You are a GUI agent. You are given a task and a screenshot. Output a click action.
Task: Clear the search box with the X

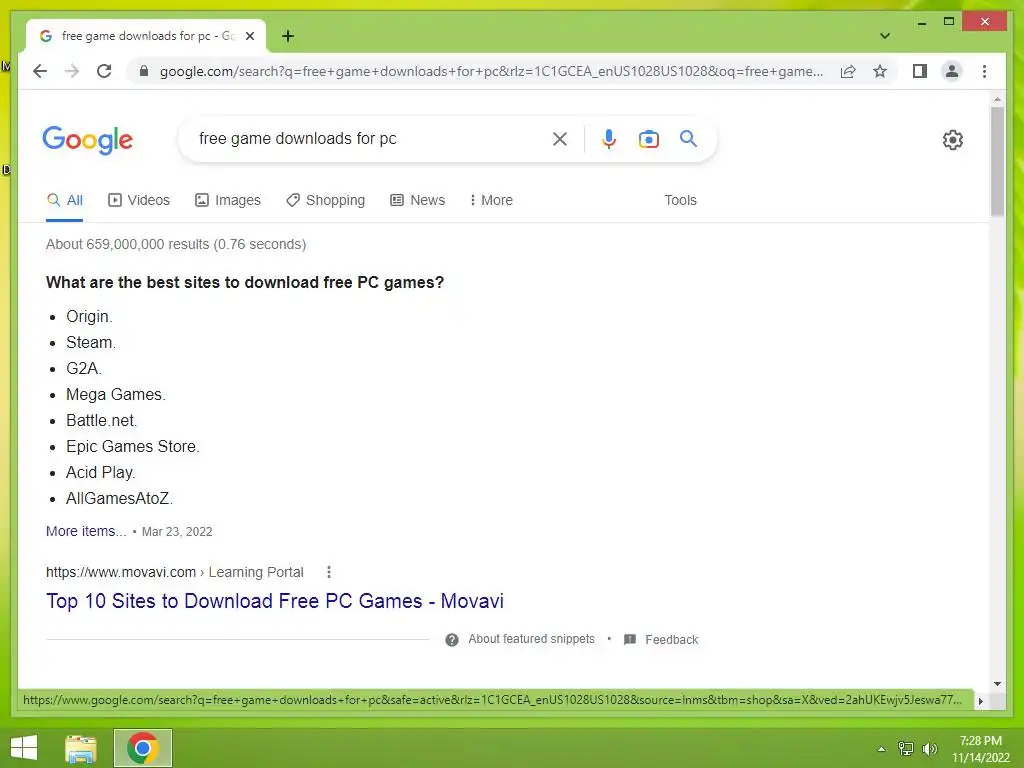pos(560,139)
